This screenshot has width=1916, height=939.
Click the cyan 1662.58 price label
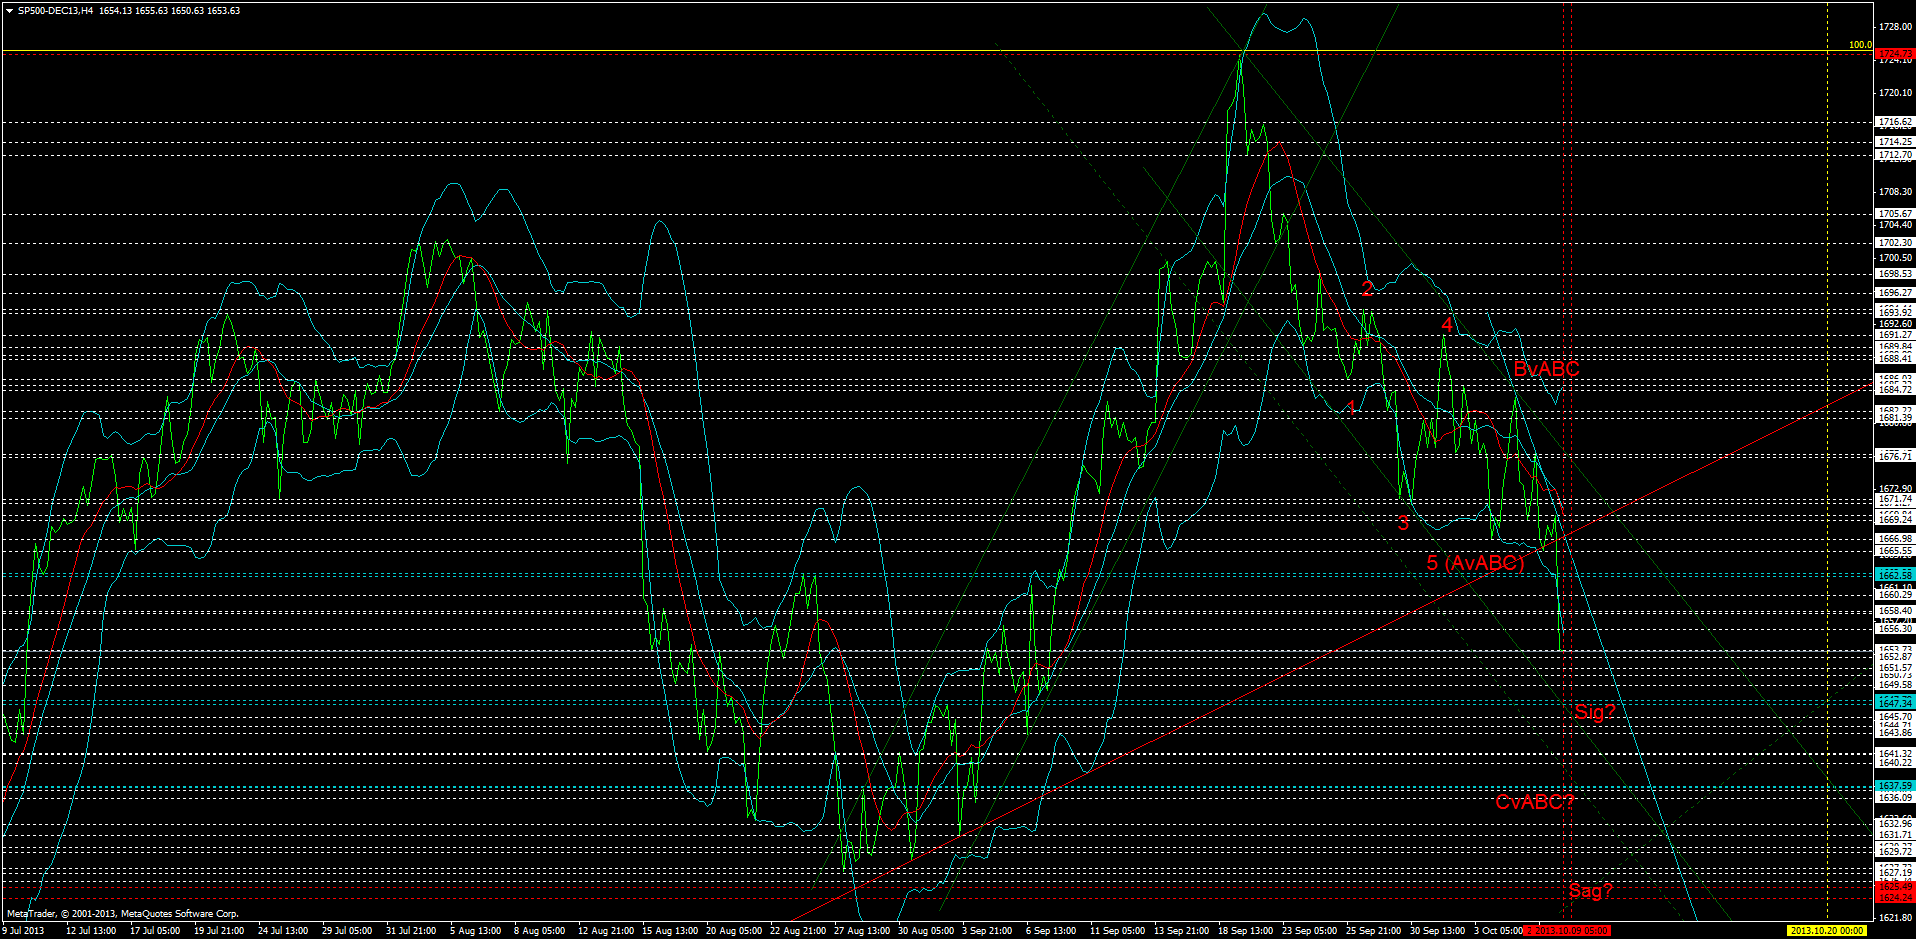1895,574
